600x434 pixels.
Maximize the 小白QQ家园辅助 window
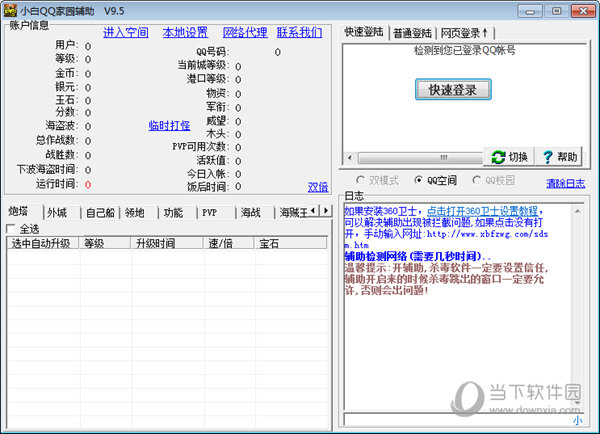(x=556, y=11)
